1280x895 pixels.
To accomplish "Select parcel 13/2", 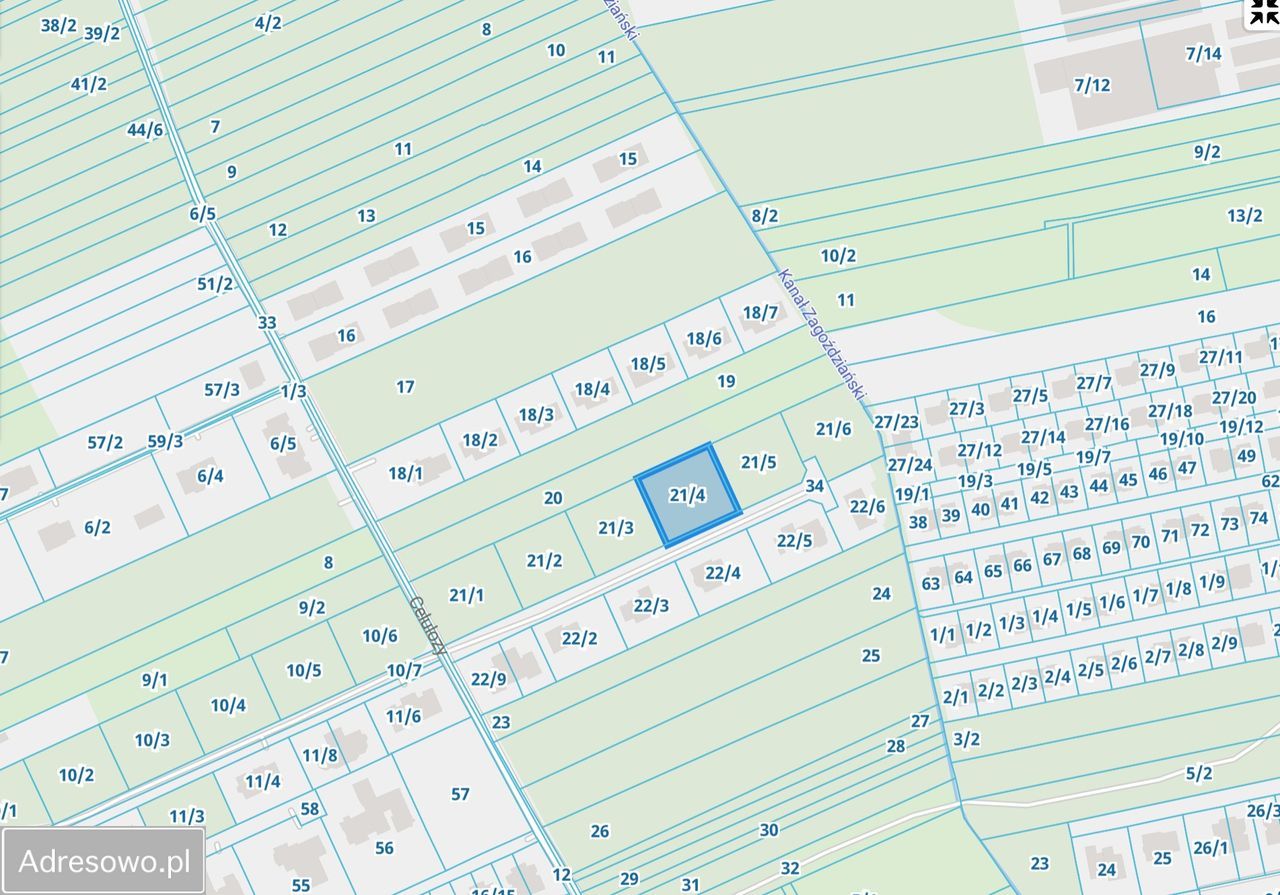I will click(1244, 215).
